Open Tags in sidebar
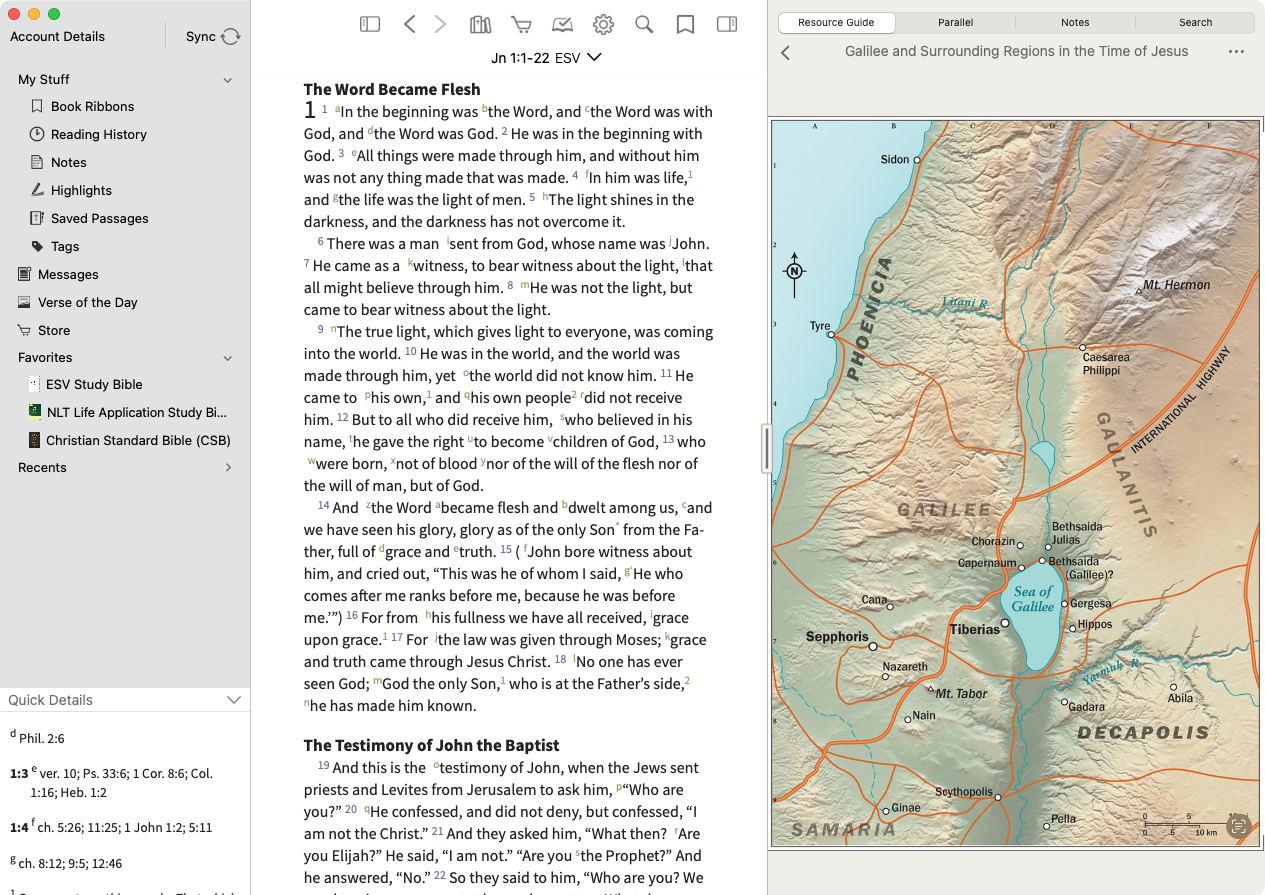The image size is (1265, 895). [65, 246]
